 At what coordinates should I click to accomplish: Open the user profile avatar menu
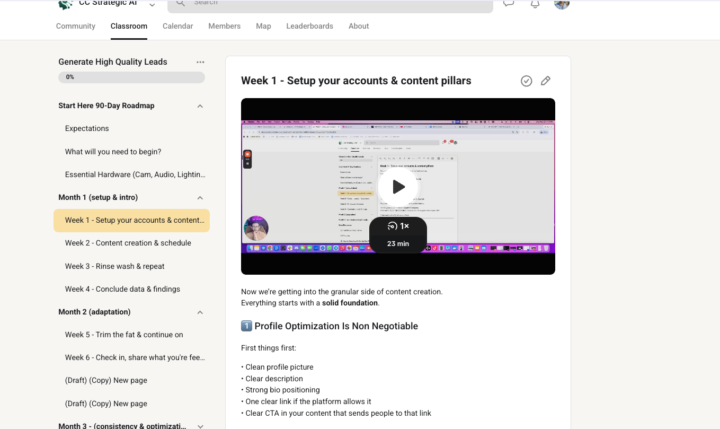(562, 4)
